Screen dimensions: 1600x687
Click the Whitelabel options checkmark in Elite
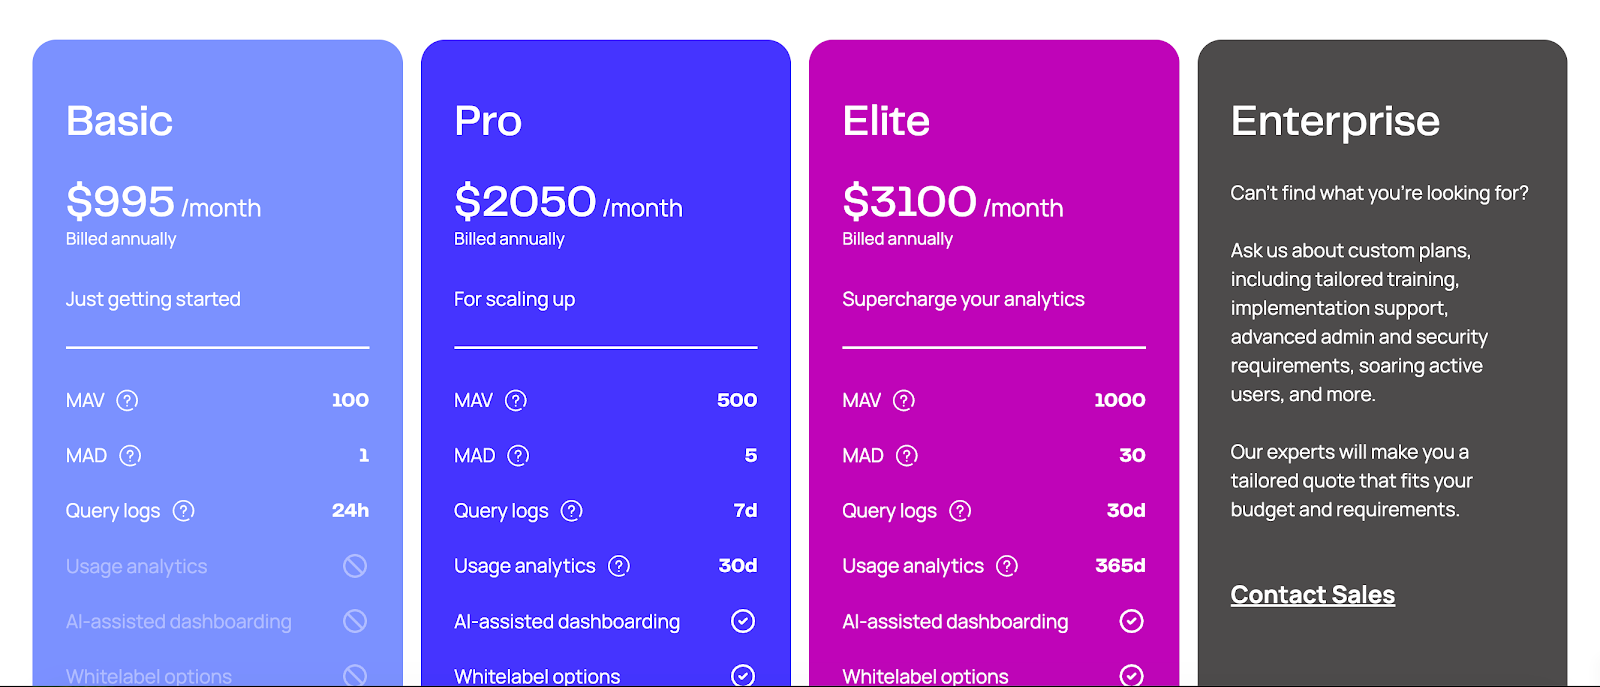pyautogui.click(x=1131, y=675)
